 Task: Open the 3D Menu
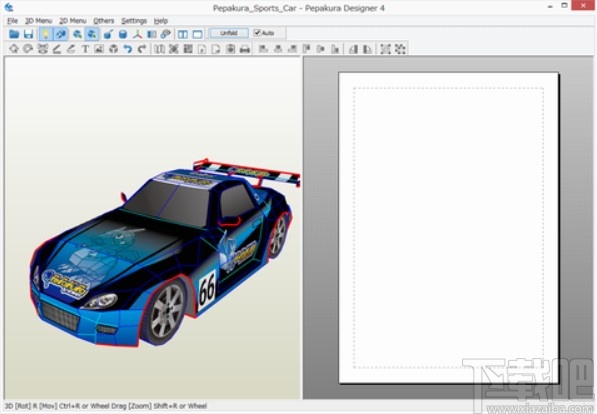[38, 21]
